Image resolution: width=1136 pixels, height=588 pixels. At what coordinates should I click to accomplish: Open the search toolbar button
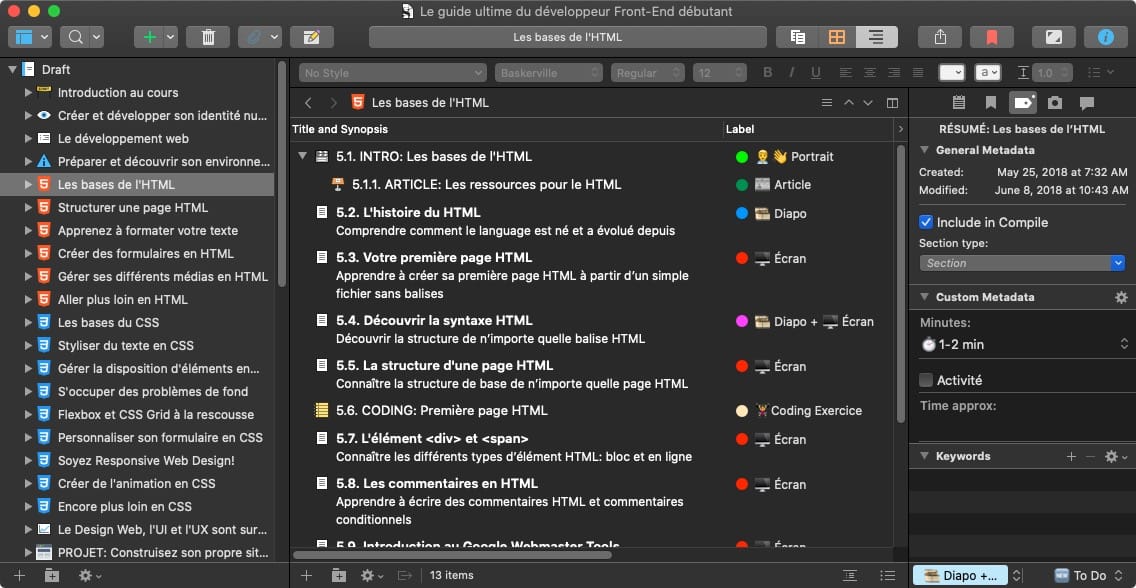click(75, 37)
